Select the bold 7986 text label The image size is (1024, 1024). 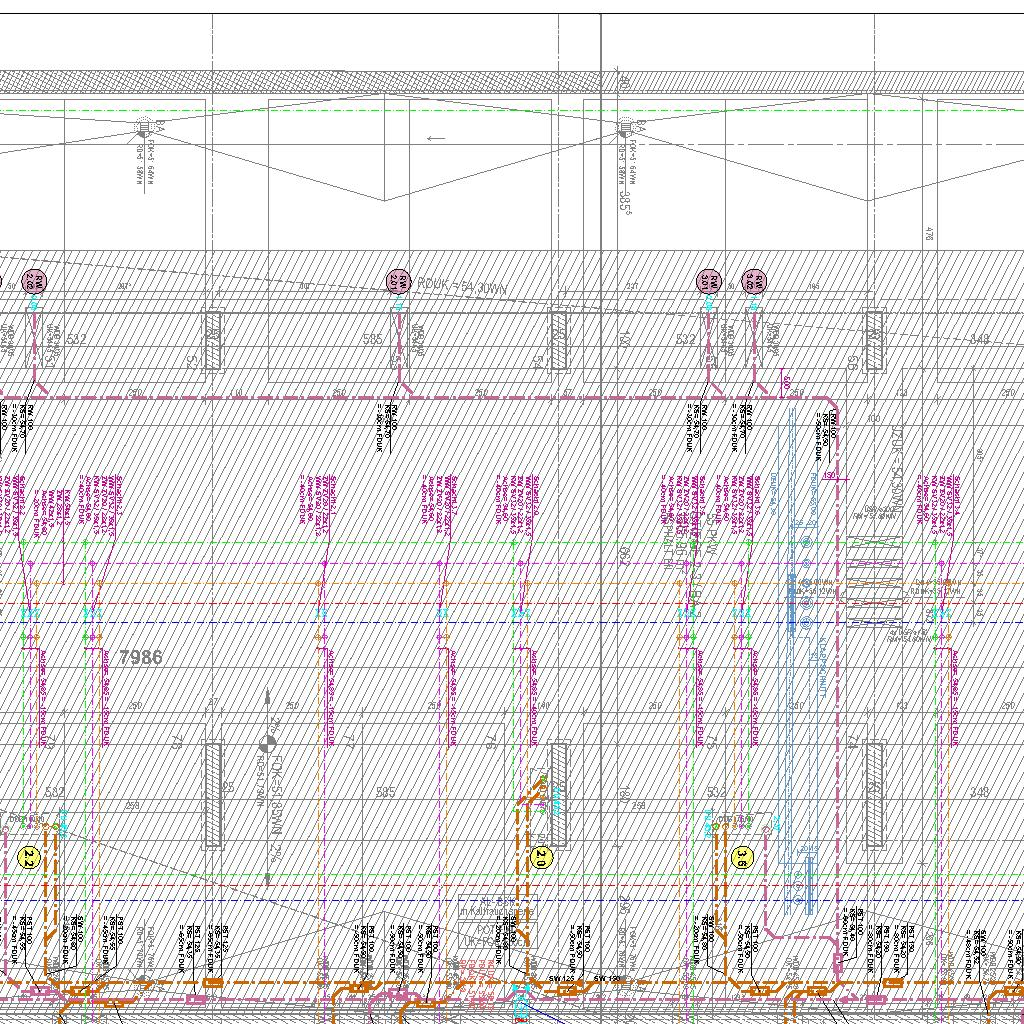pos(140,657)
